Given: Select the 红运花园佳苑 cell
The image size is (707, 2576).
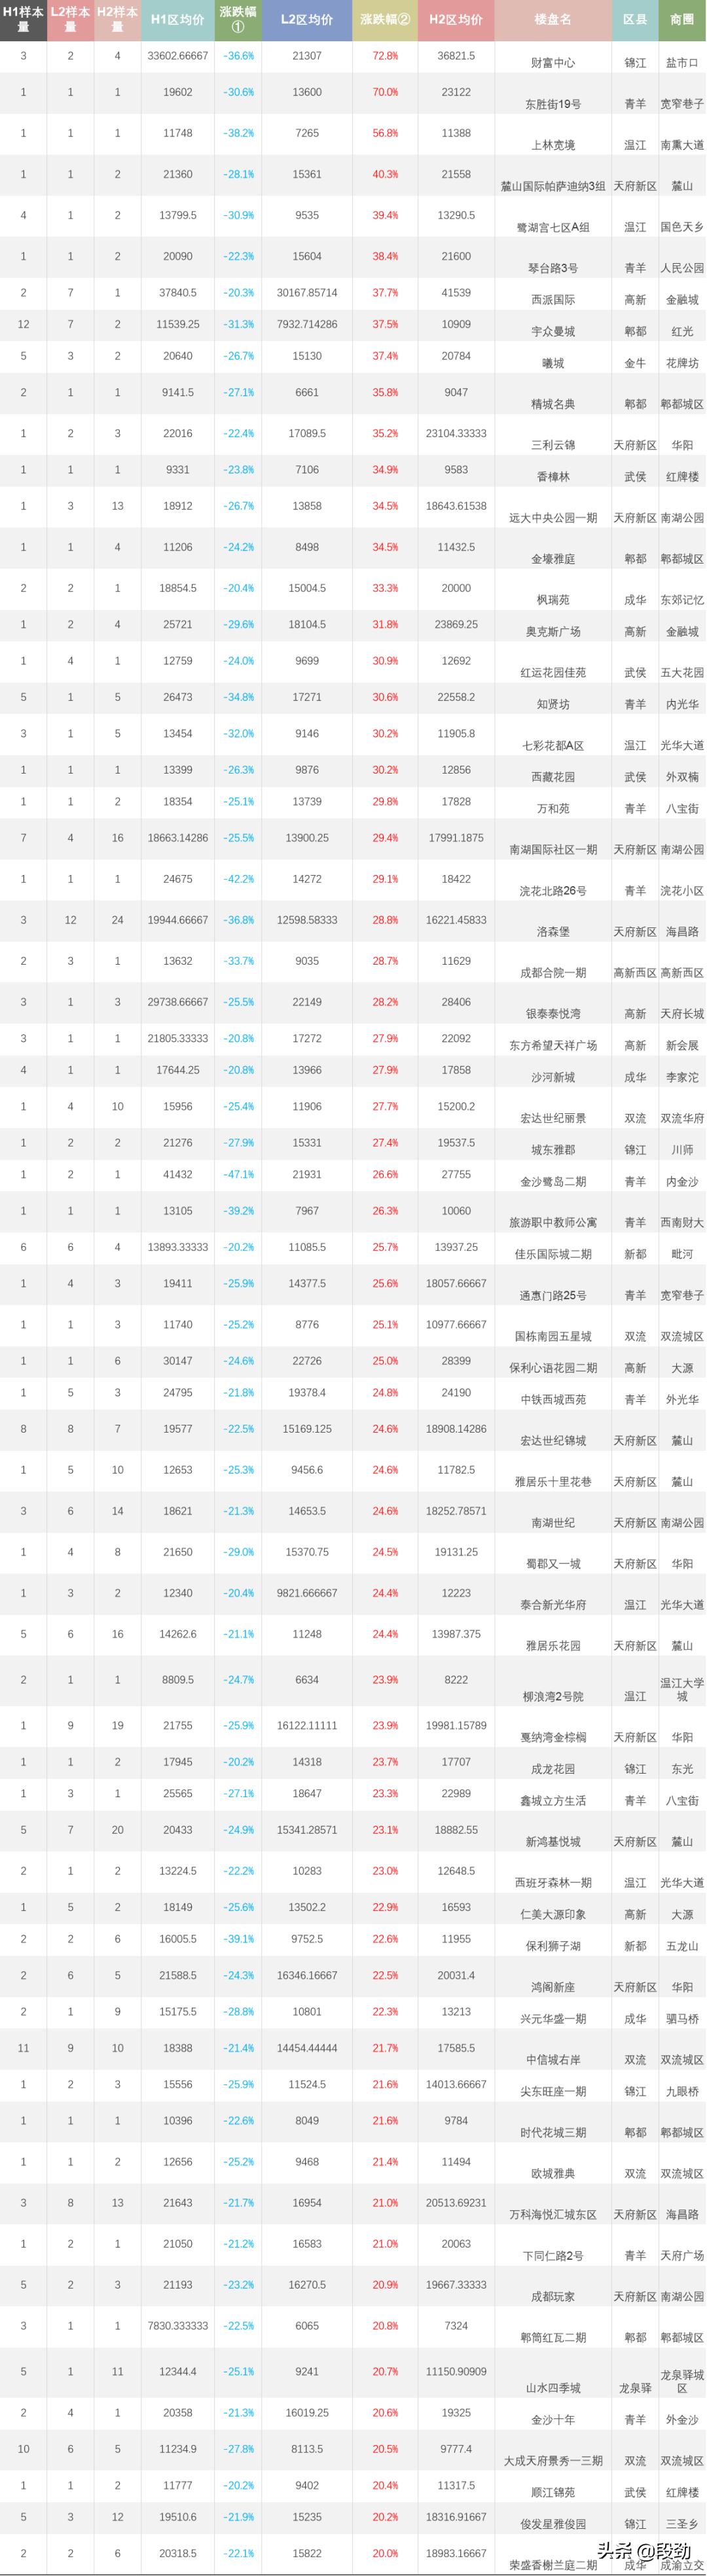Looking at the screenshot, I should point(553,673).
